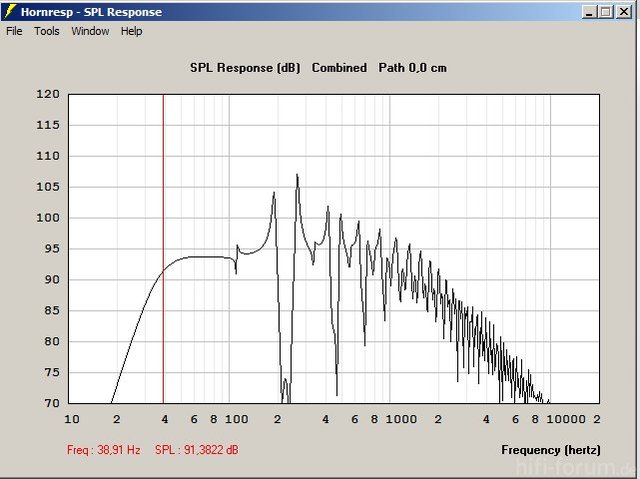Click the 'Combined' label above the chart
640x479 pixels.
tap(339, 68)
